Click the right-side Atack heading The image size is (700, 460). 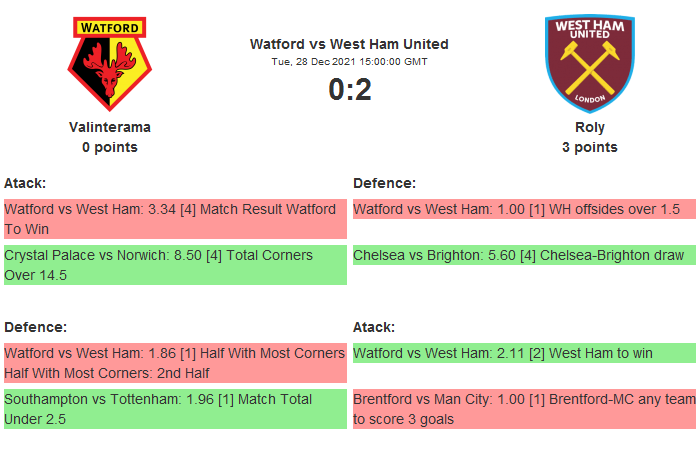(x=374, y=327)
